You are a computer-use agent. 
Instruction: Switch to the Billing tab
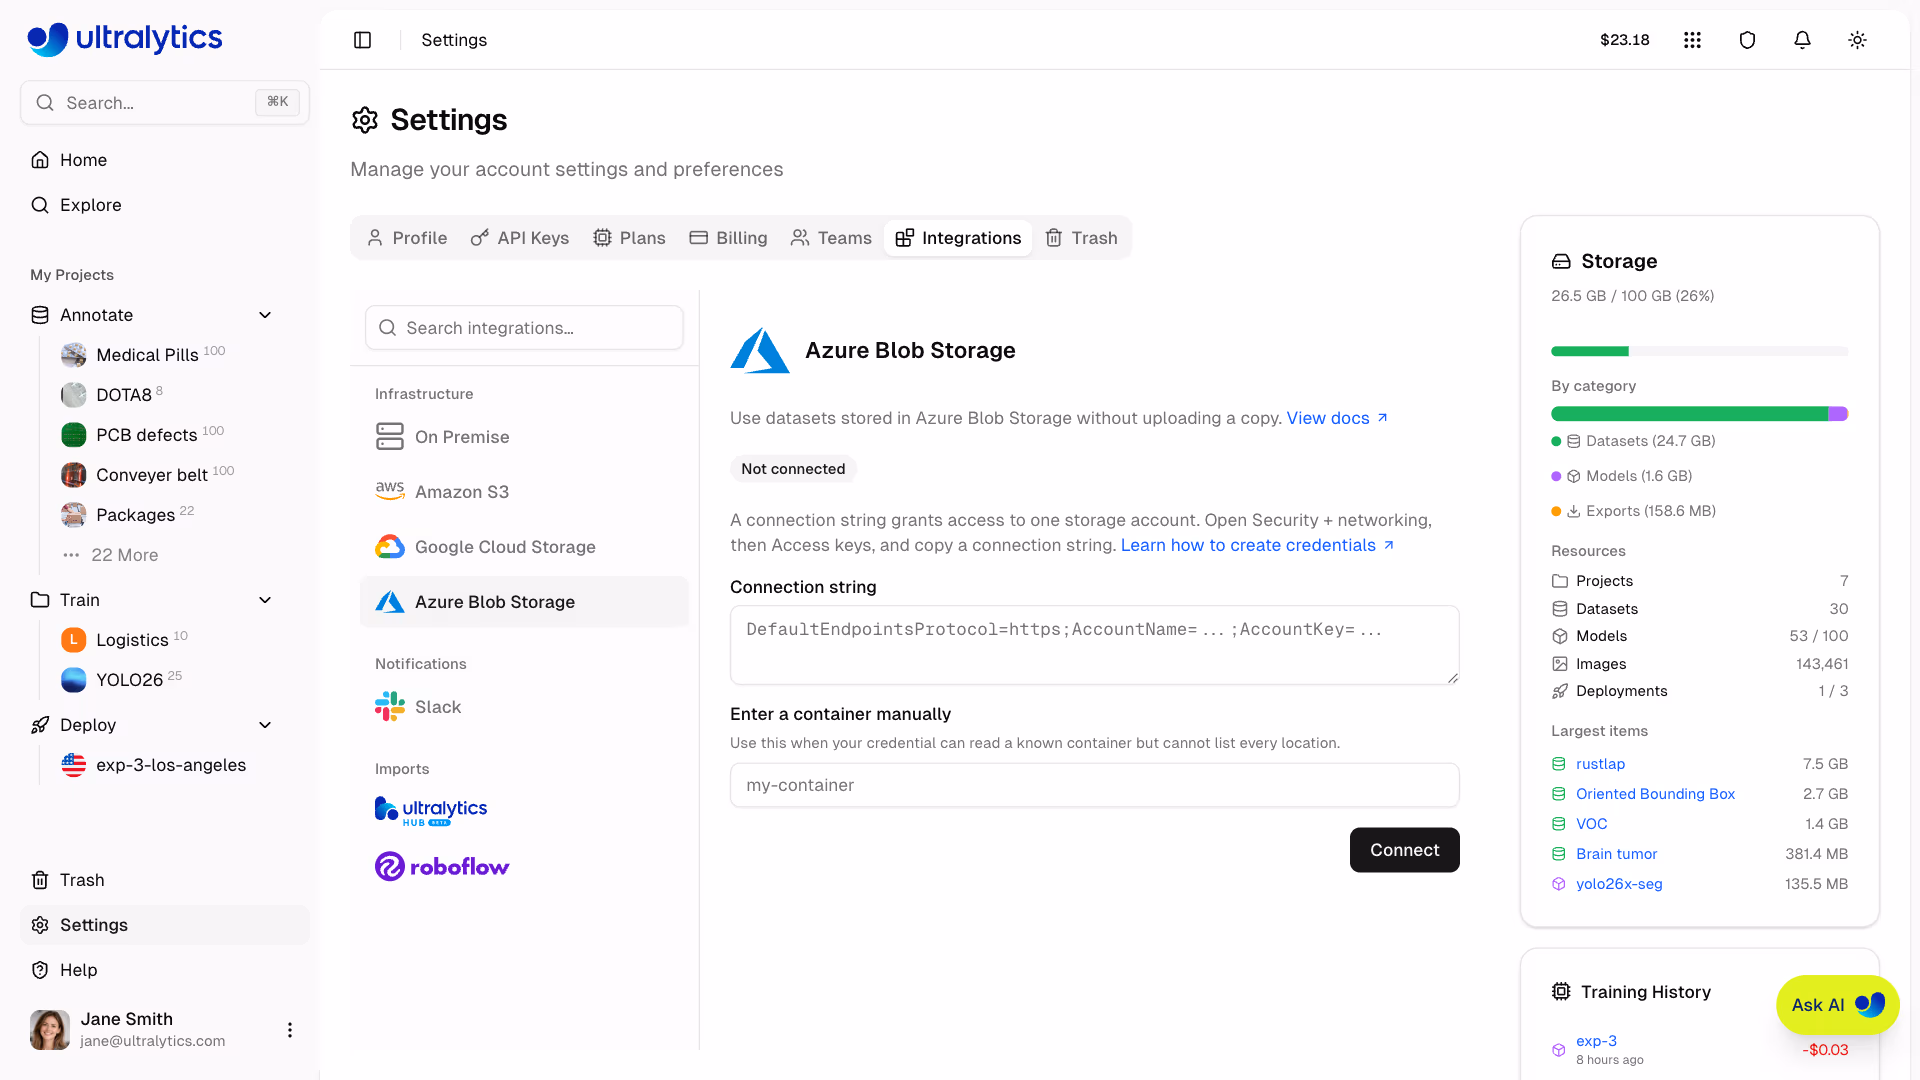728,238
